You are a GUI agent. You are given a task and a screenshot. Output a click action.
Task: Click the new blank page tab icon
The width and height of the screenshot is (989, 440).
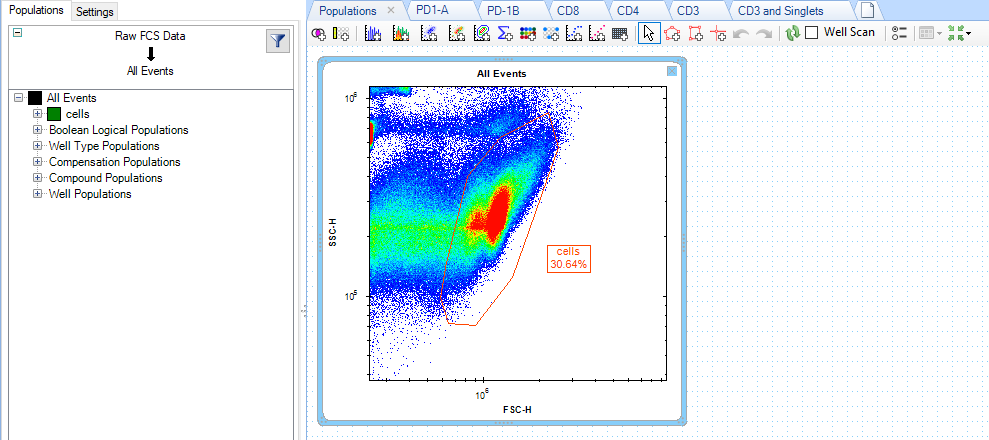[x=868, y=11]
